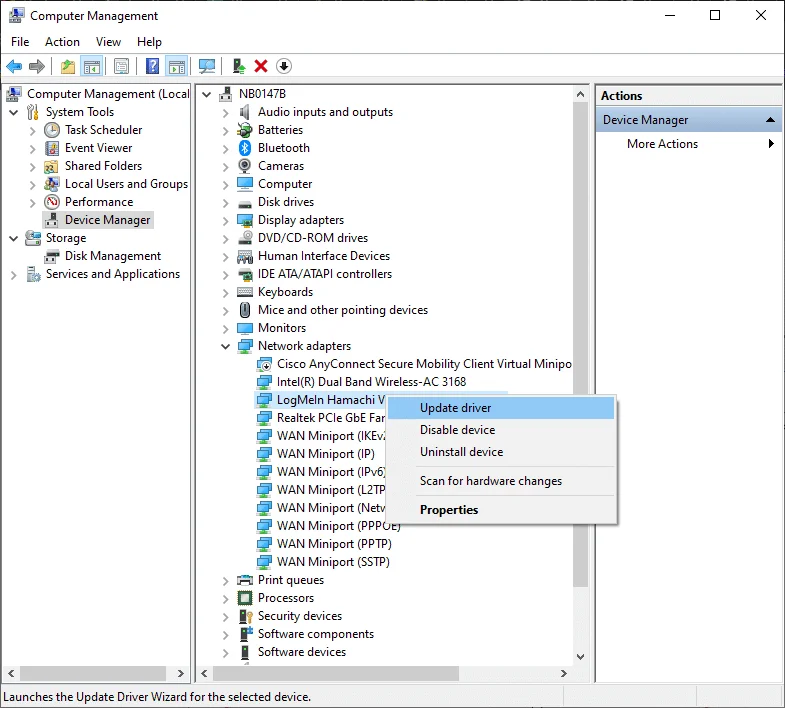
Task: Collapse the Network adapters category
Action: (x=226, y=346)
